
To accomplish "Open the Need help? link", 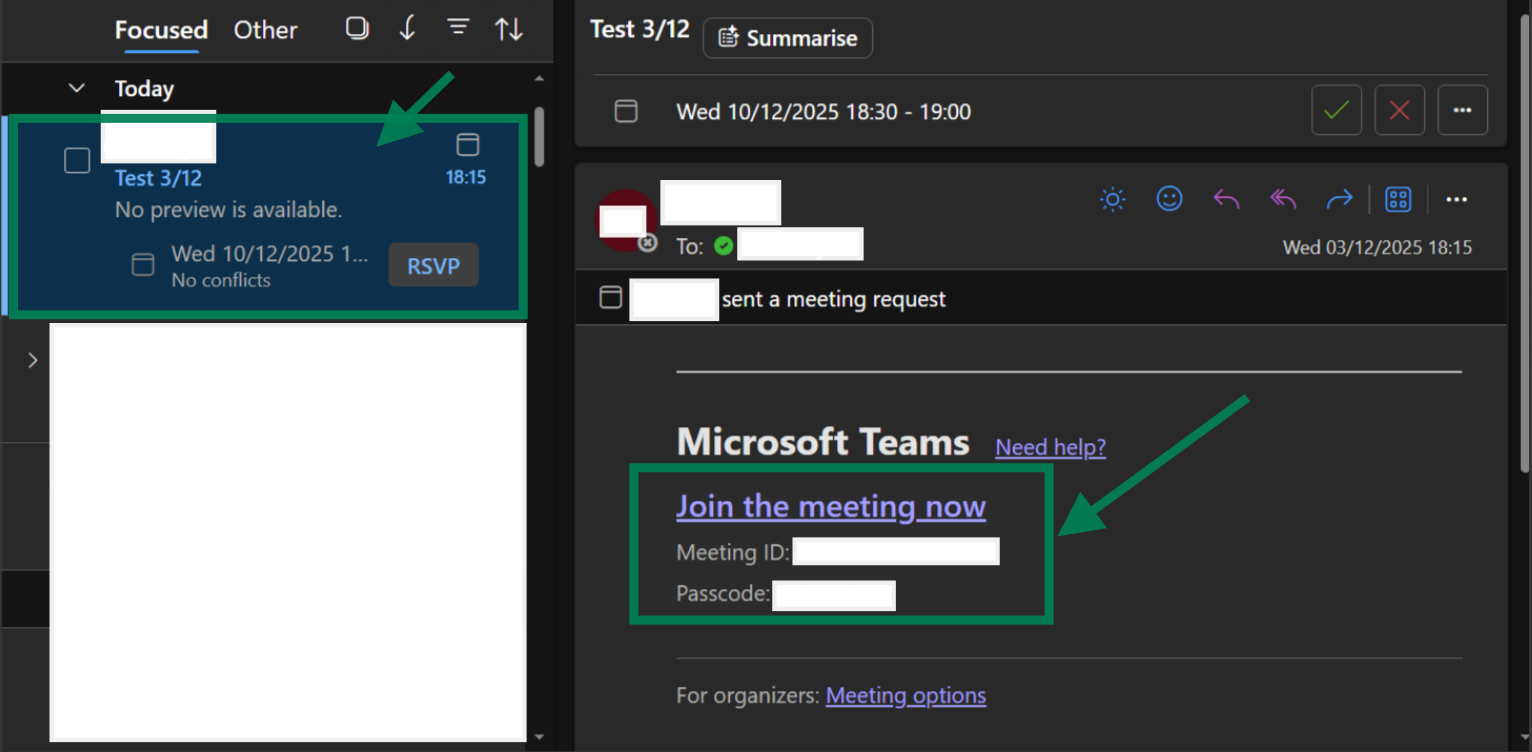I will [1051, 447].
